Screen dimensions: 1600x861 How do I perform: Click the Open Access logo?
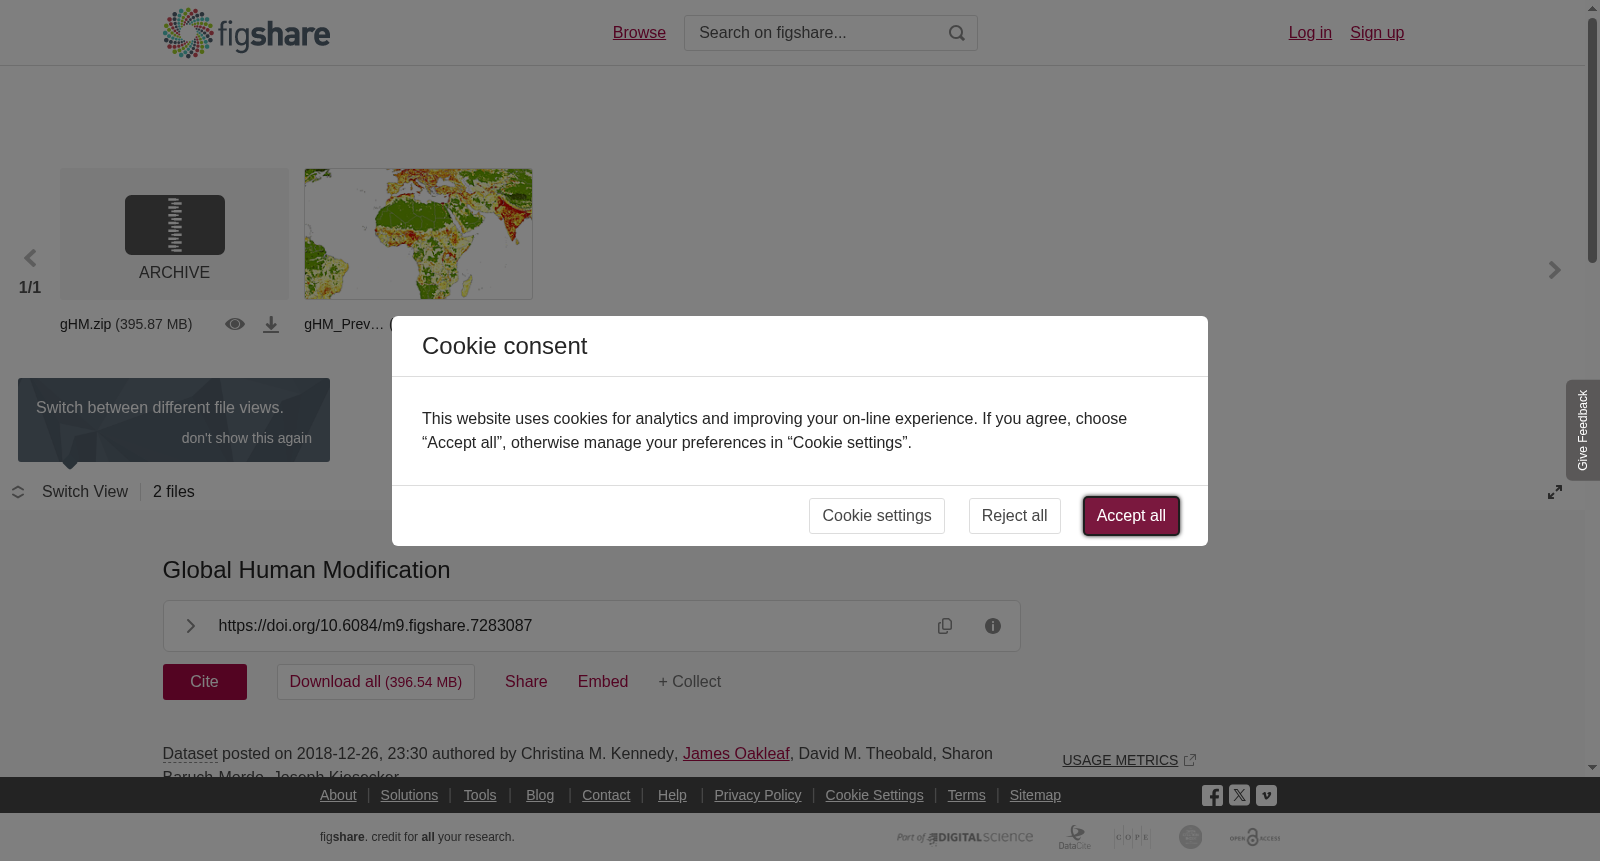1255,837
